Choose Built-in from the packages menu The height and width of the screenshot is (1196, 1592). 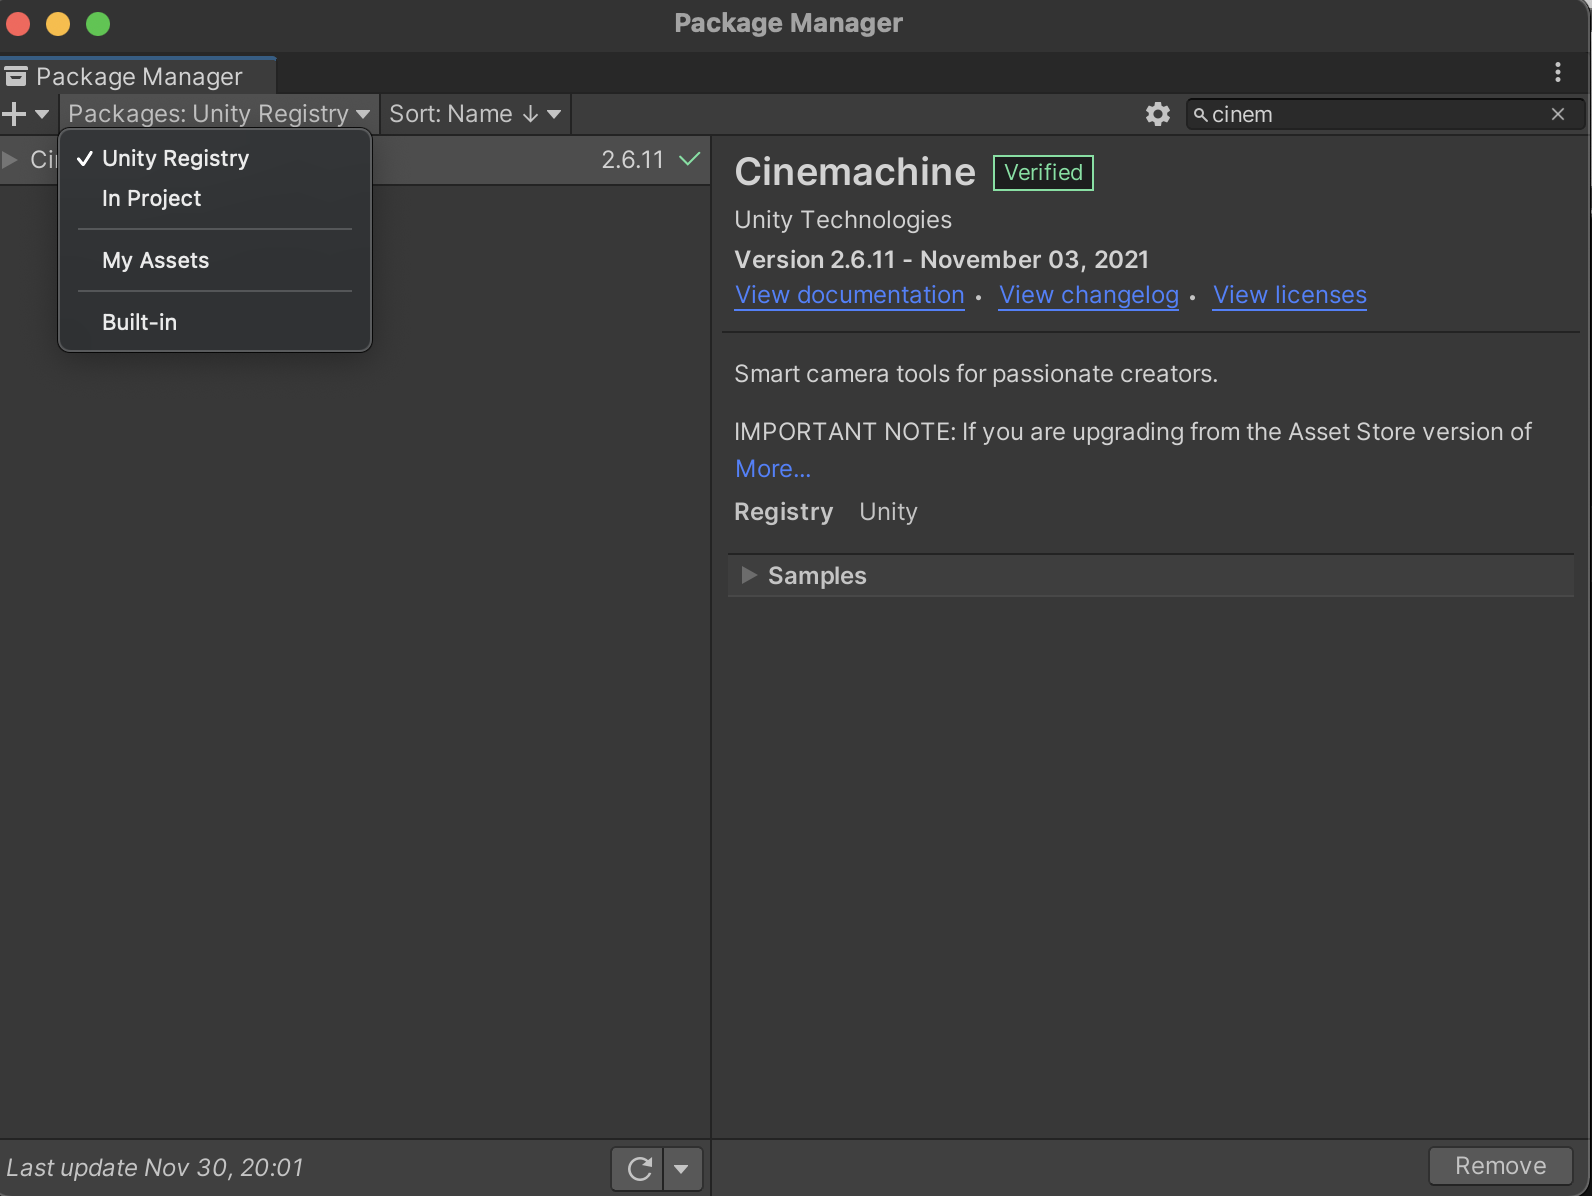click(x=139, y=322)
